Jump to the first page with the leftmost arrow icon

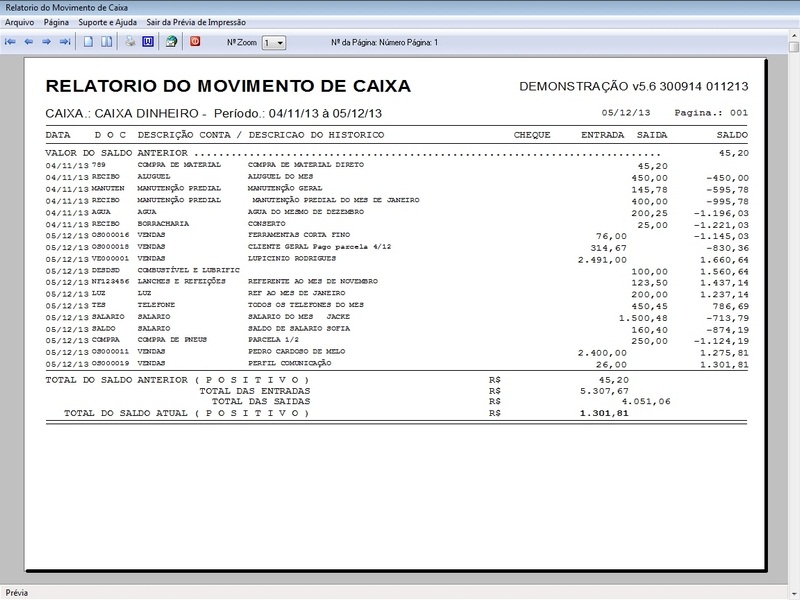pyautogui.click(x=10, y=40)
